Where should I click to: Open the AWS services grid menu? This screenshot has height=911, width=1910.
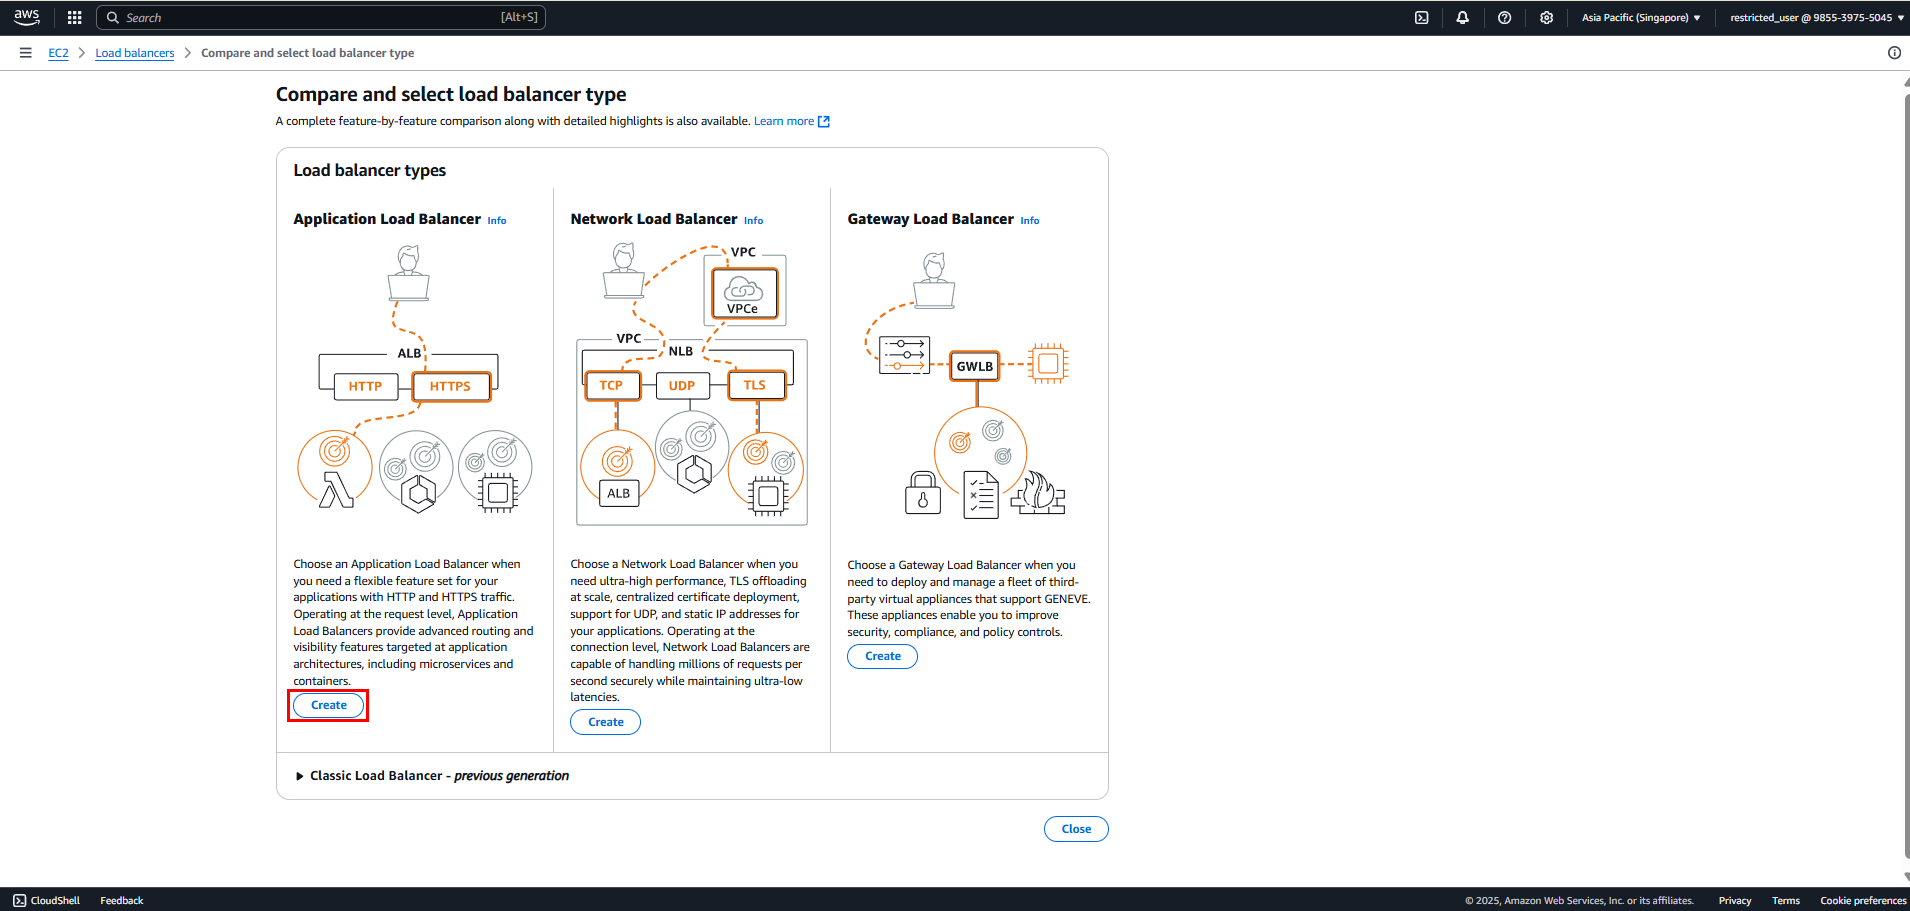[74, 17]
